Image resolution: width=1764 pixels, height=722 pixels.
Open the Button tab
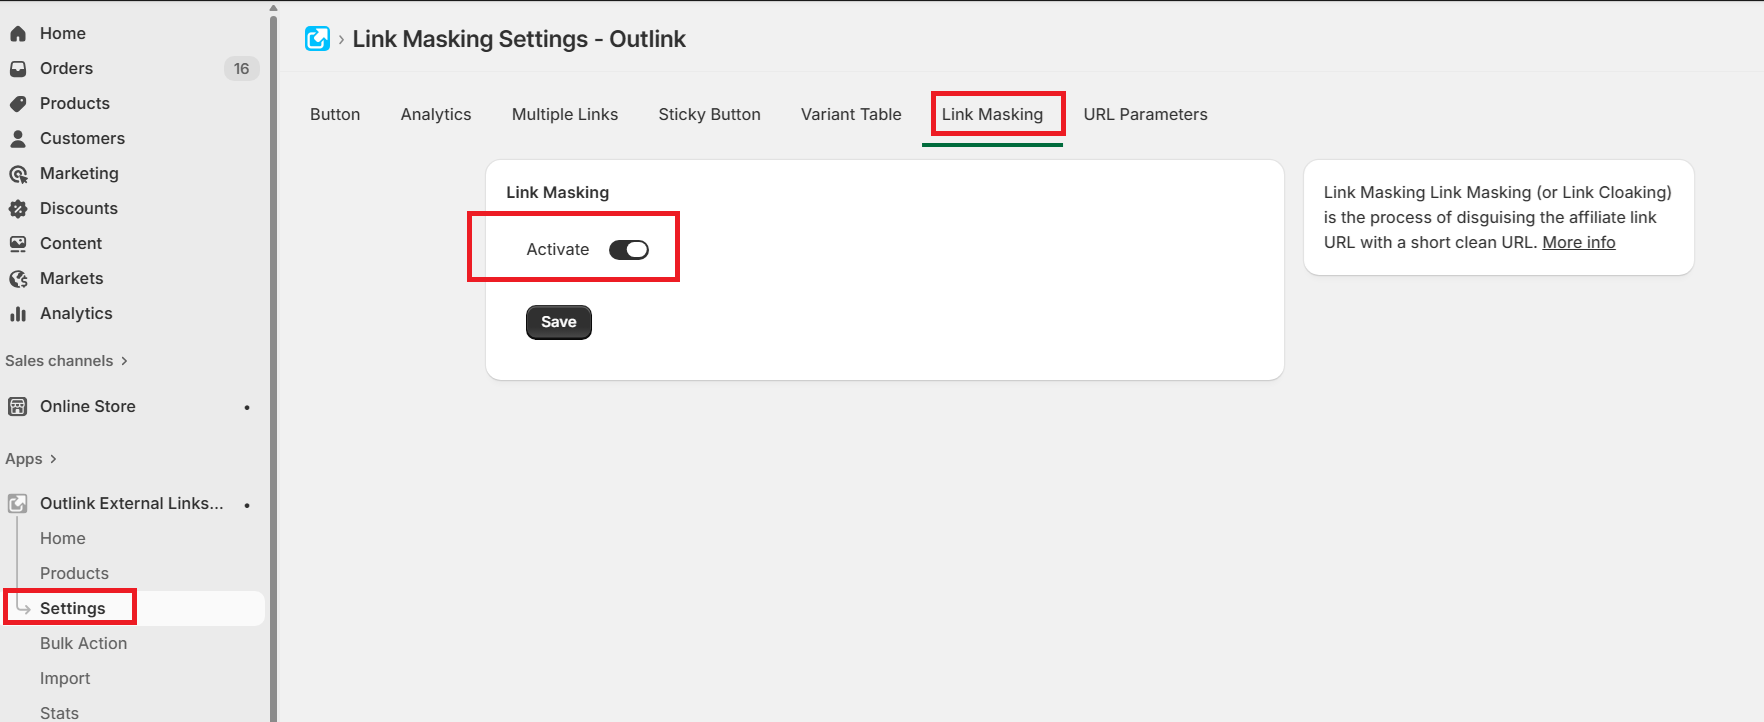tap(335, 114)
